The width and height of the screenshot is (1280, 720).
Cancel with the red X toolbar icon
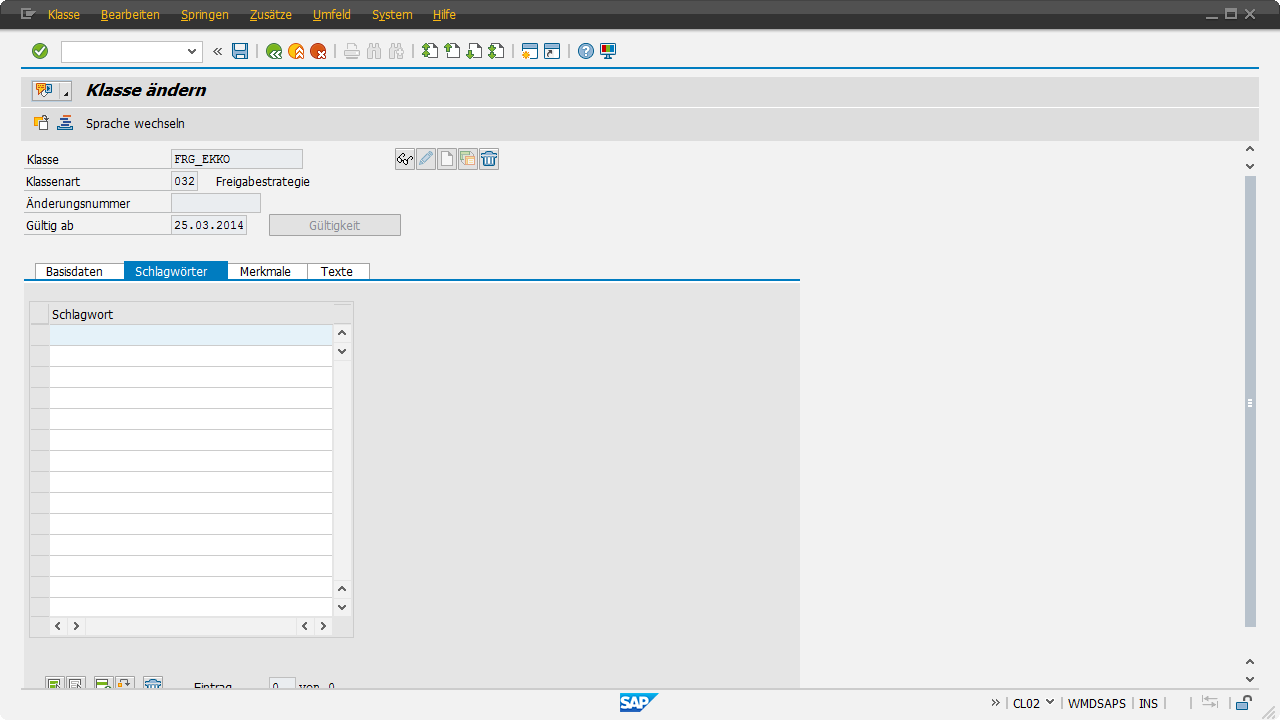tap(318, 51)
